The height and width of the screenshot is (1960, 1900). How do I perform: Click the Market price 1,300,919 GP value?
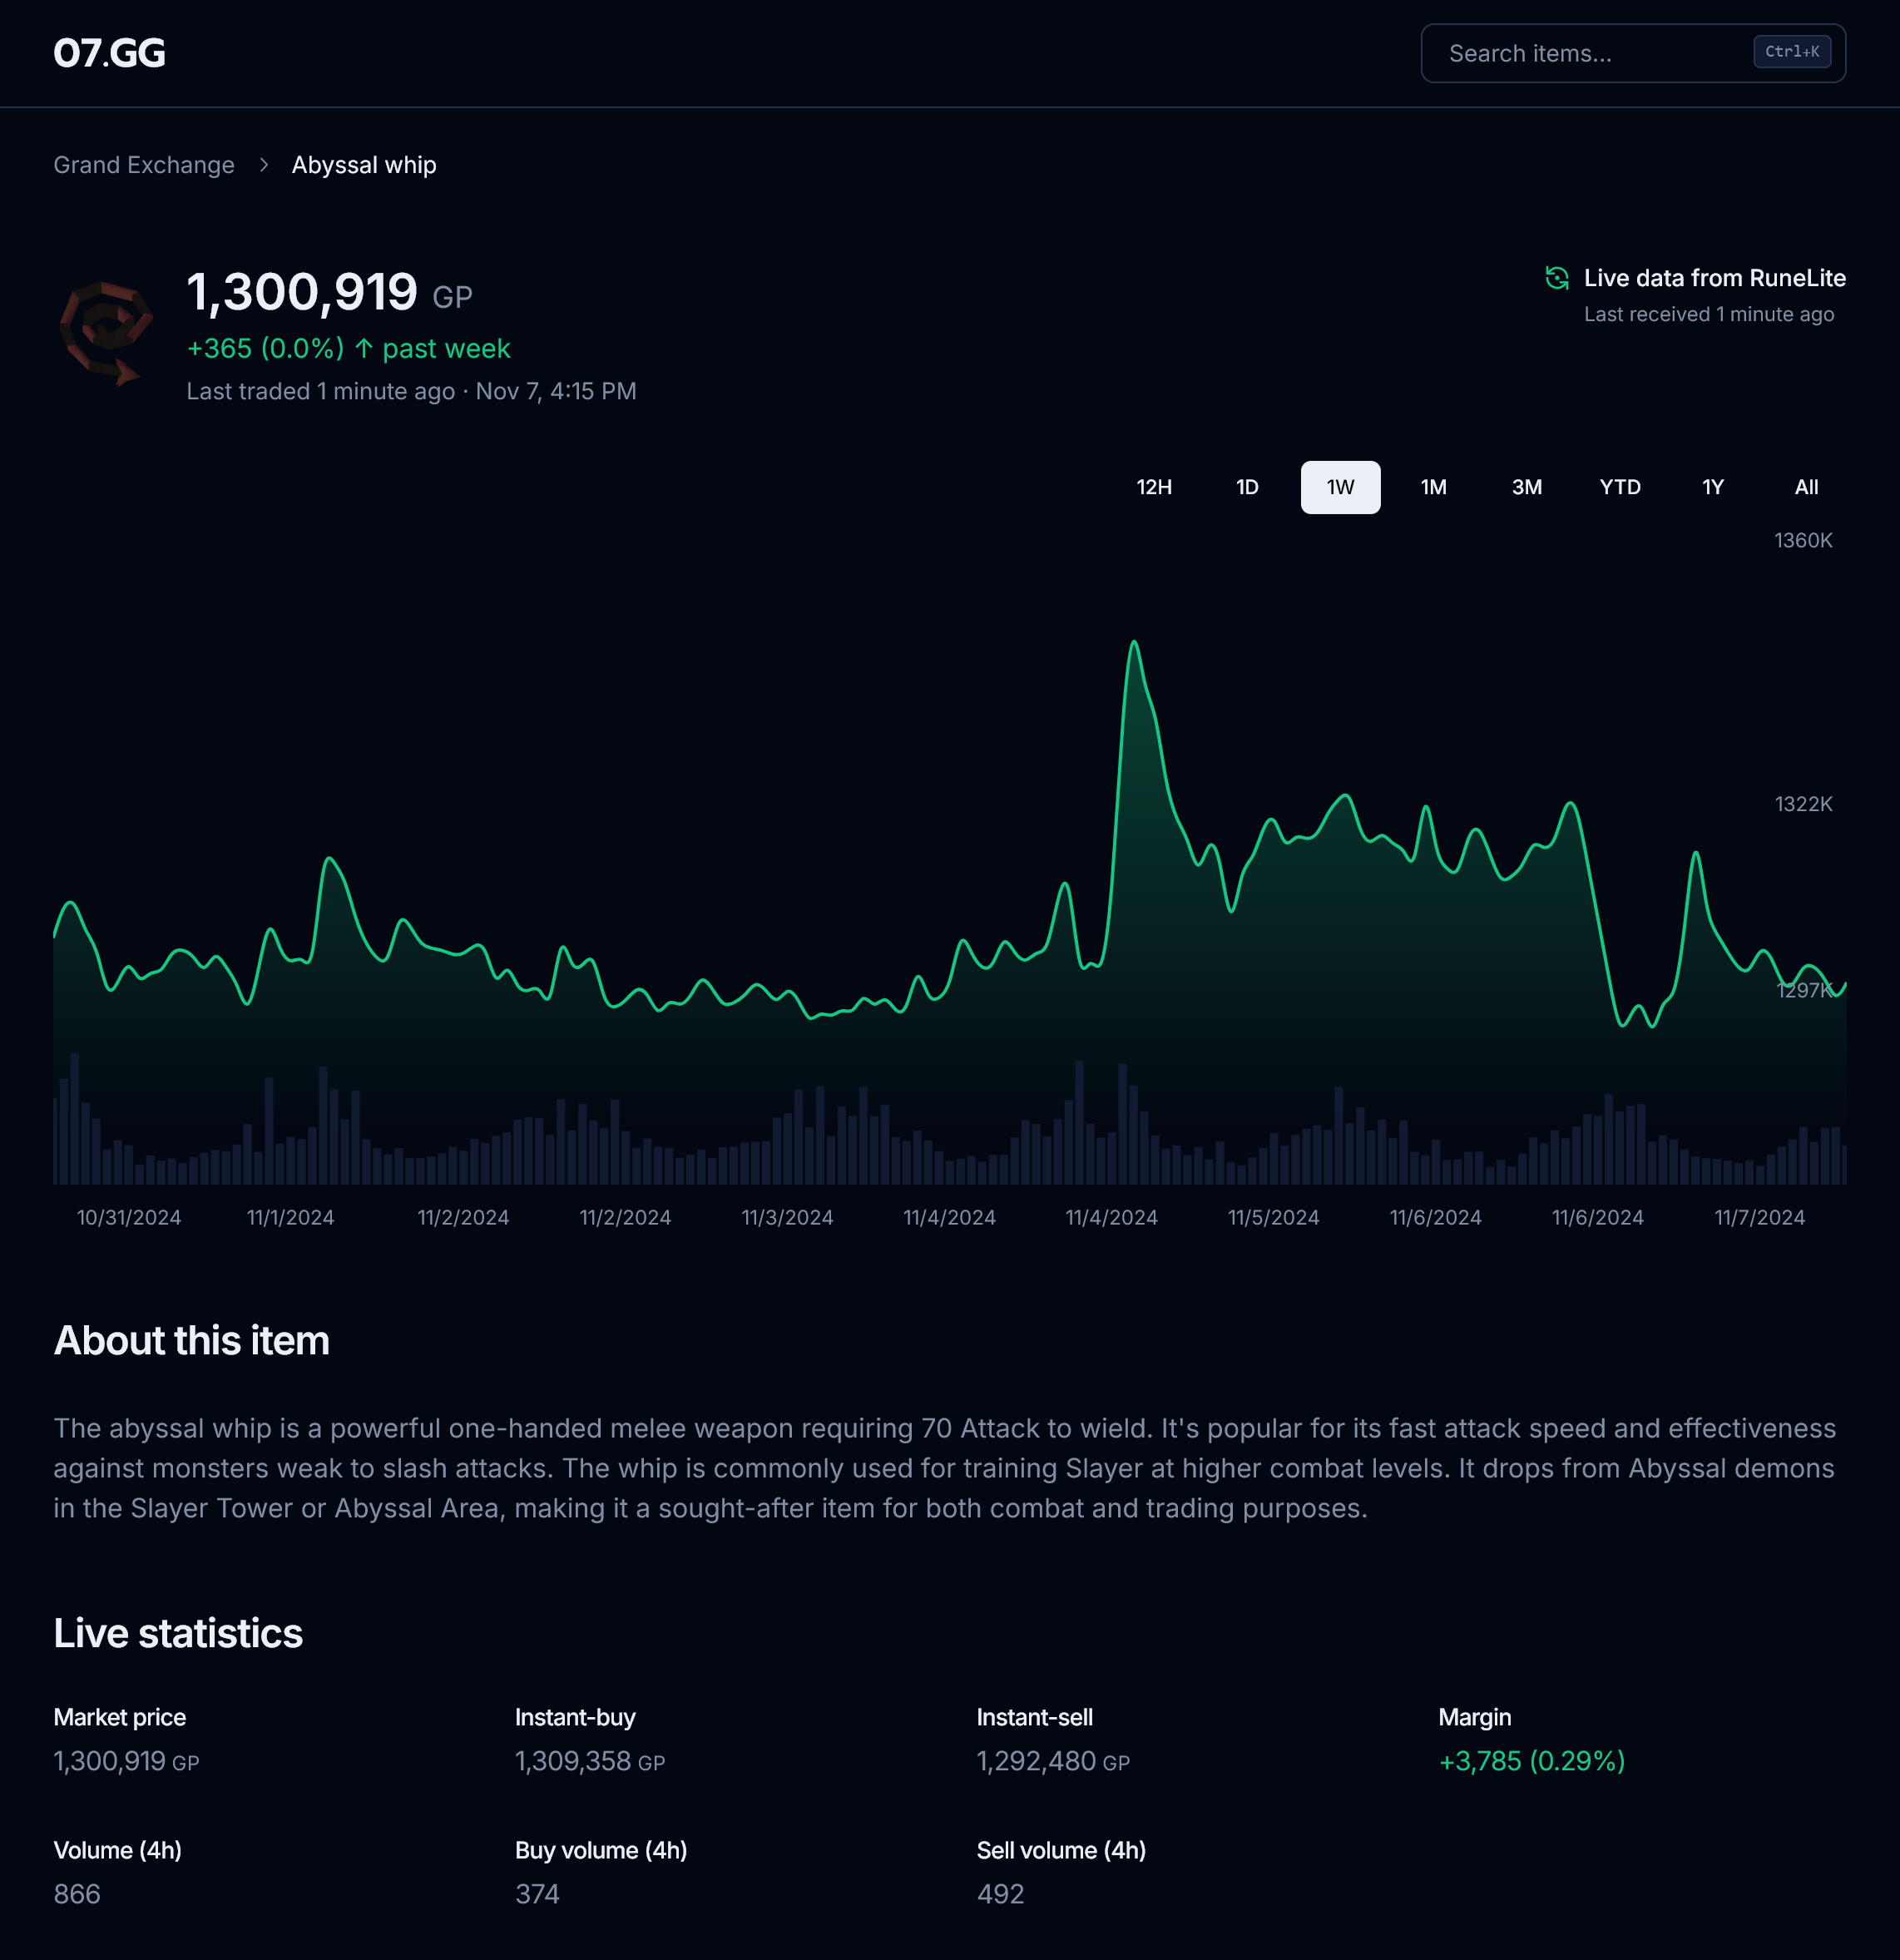126,1761
